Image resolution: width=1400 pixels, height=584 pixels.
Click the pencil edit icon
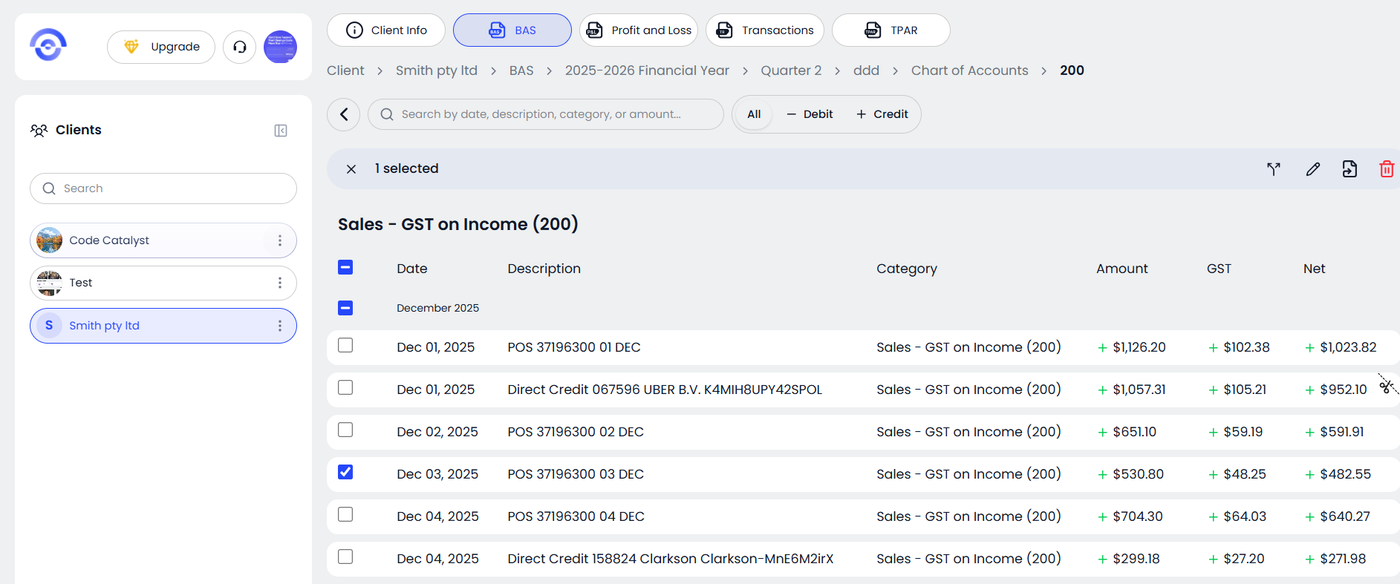tap(1313, 169)
